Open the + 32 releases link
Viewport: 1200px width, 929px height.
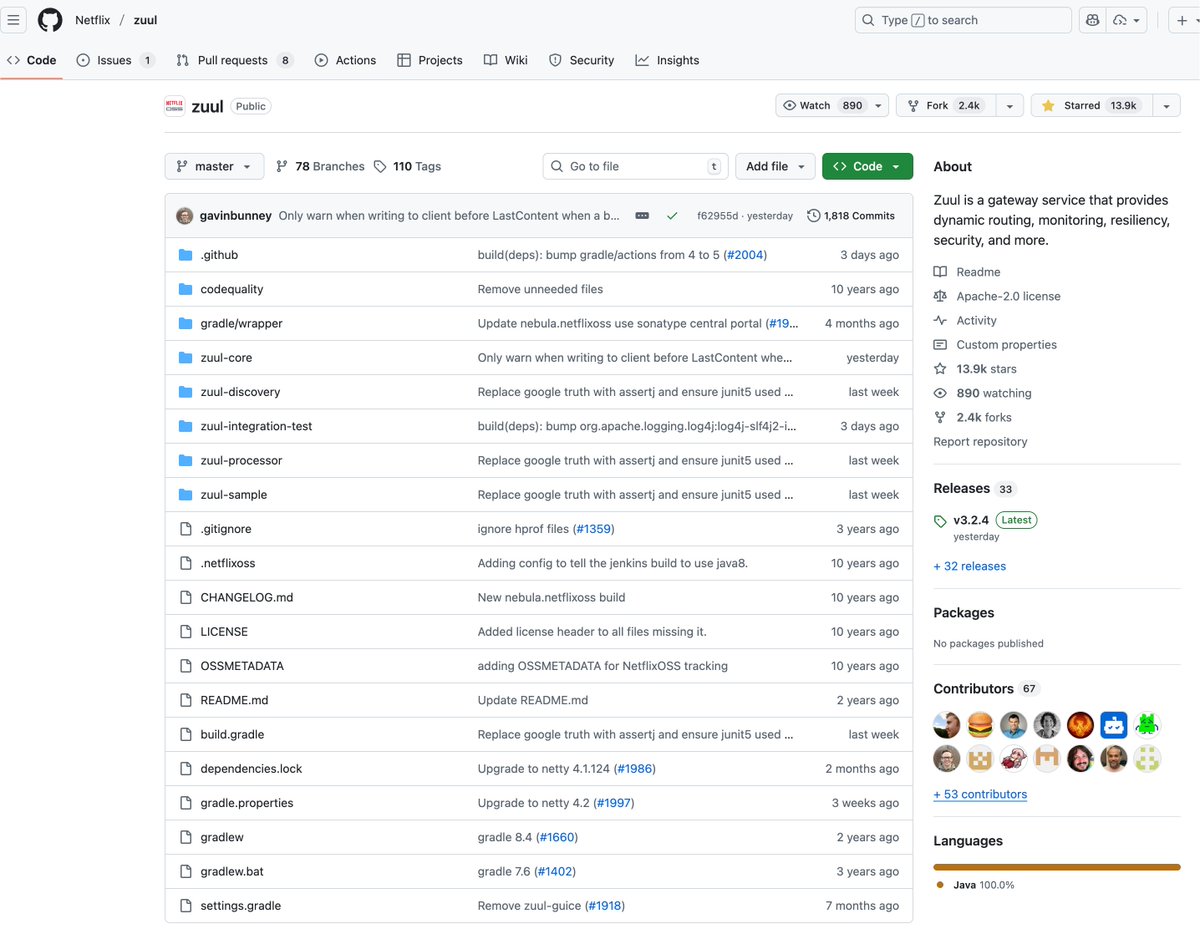tap(970, 566)
